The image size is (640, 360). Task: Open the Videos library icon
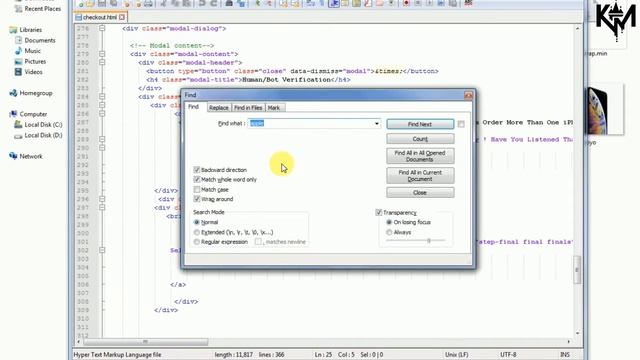point(18,72)
